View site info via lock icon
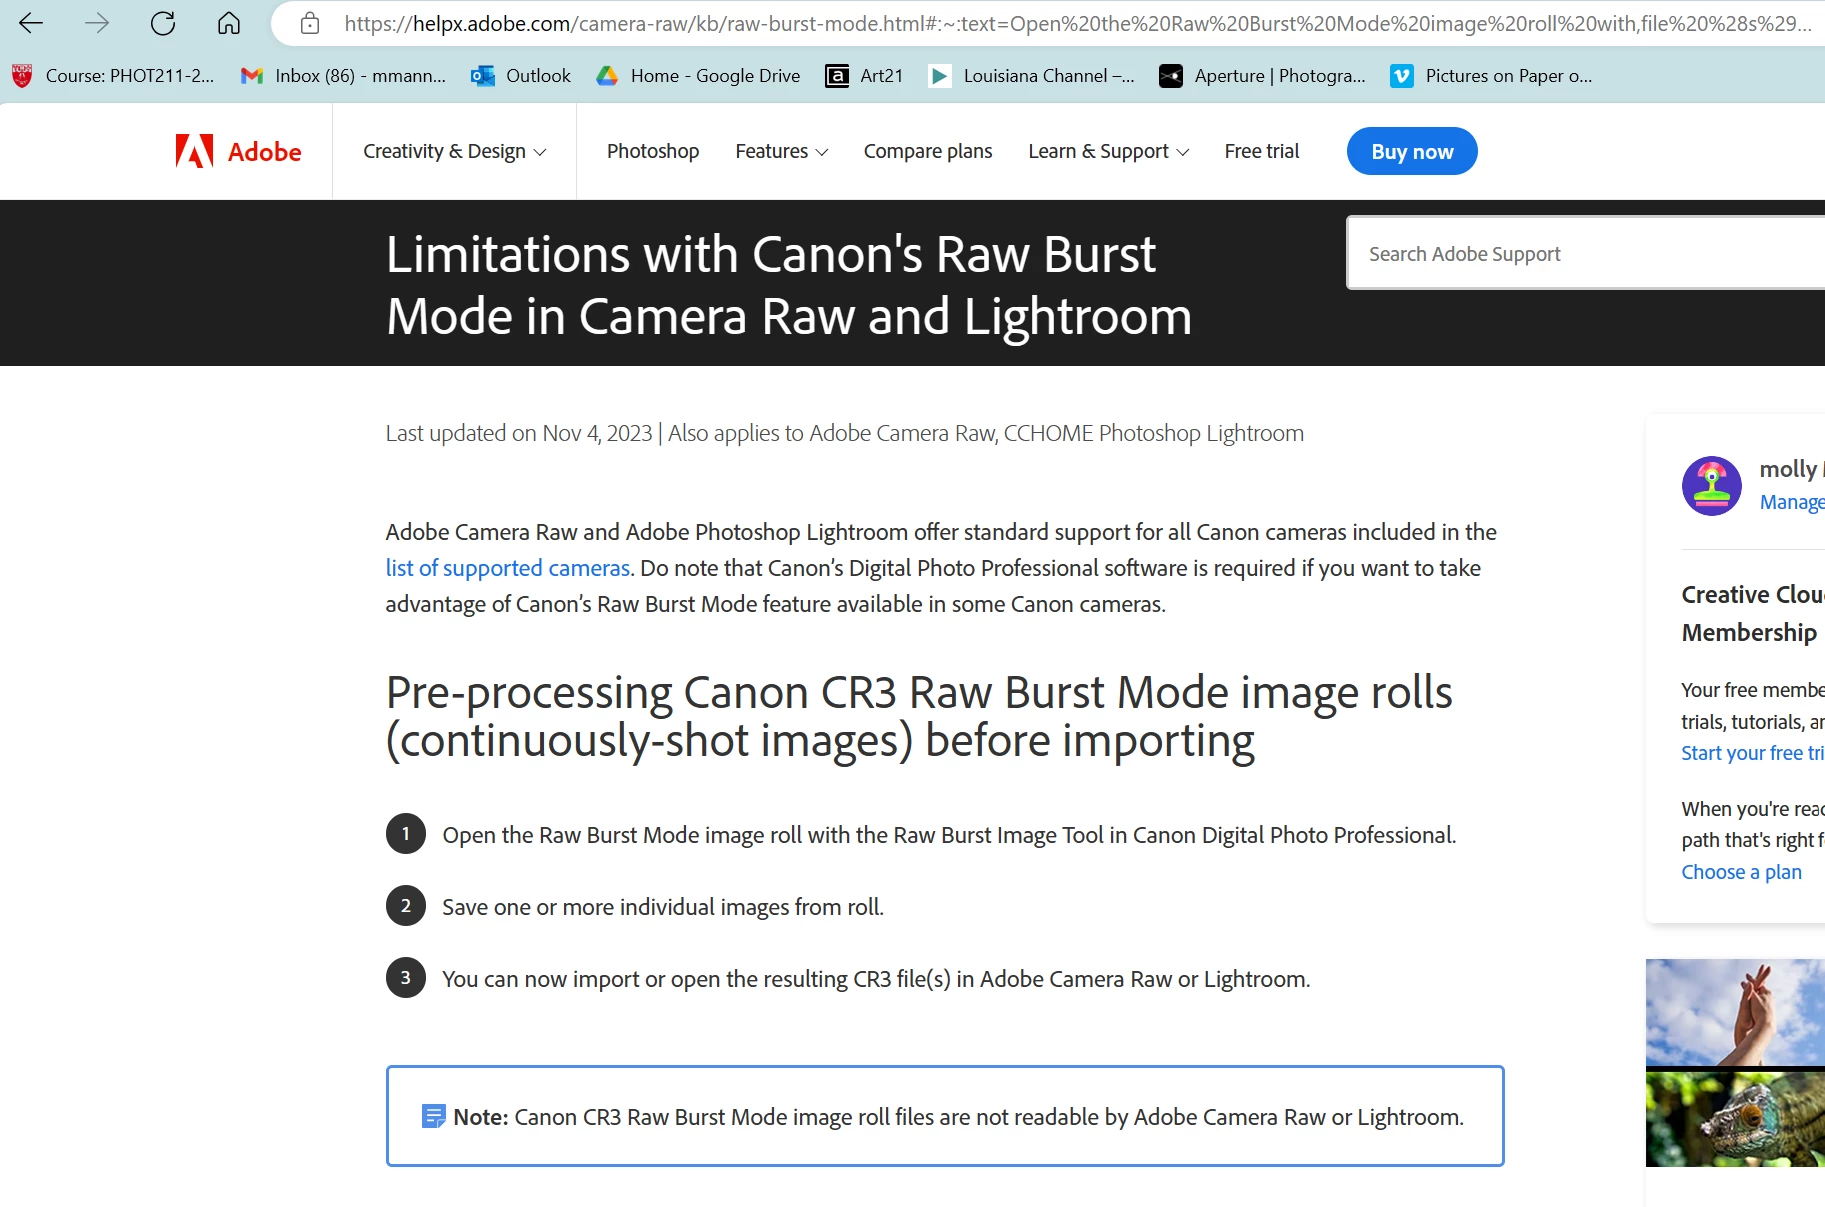 [x=310, y=23]
